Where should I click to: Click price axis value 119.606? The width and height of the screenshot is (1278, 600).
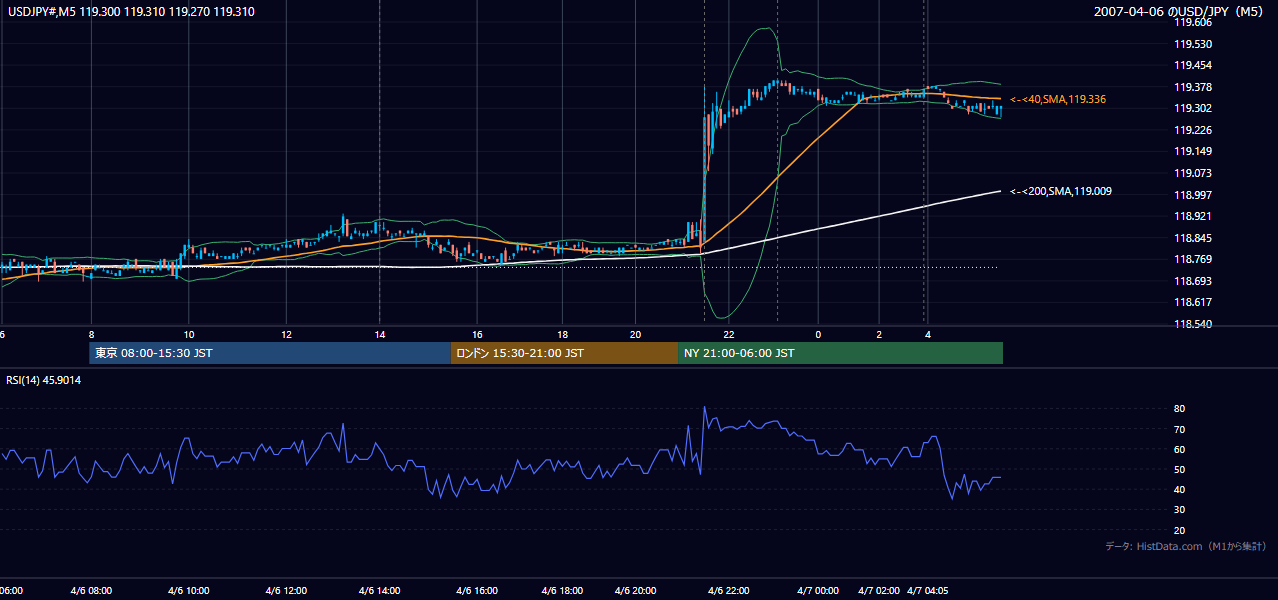pyautogui.click(x=1192, y=22)
